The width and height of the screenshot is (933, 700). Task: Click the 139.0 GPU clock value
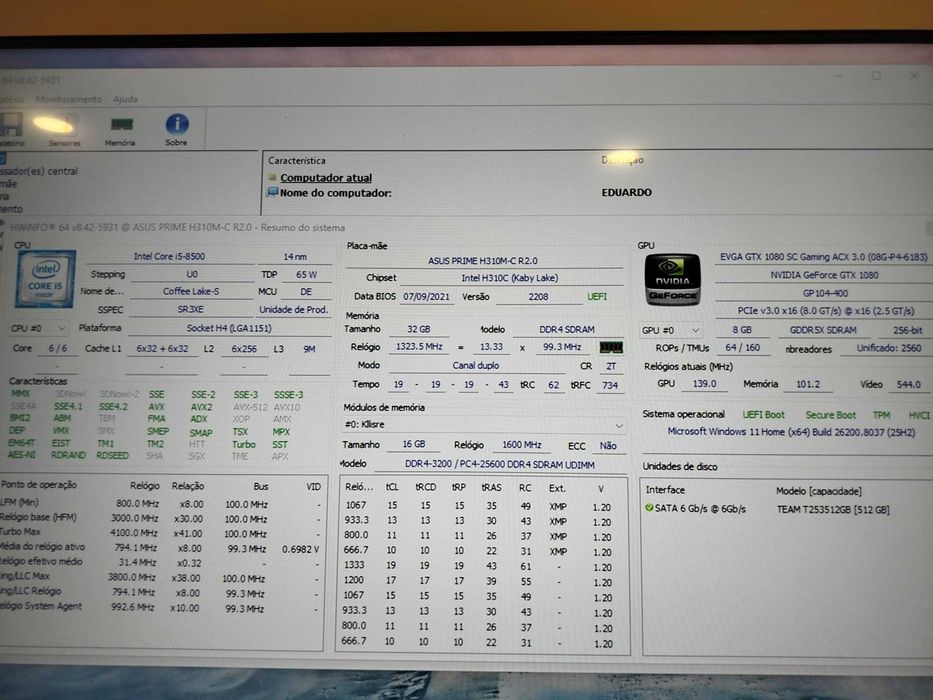[704, 384]
